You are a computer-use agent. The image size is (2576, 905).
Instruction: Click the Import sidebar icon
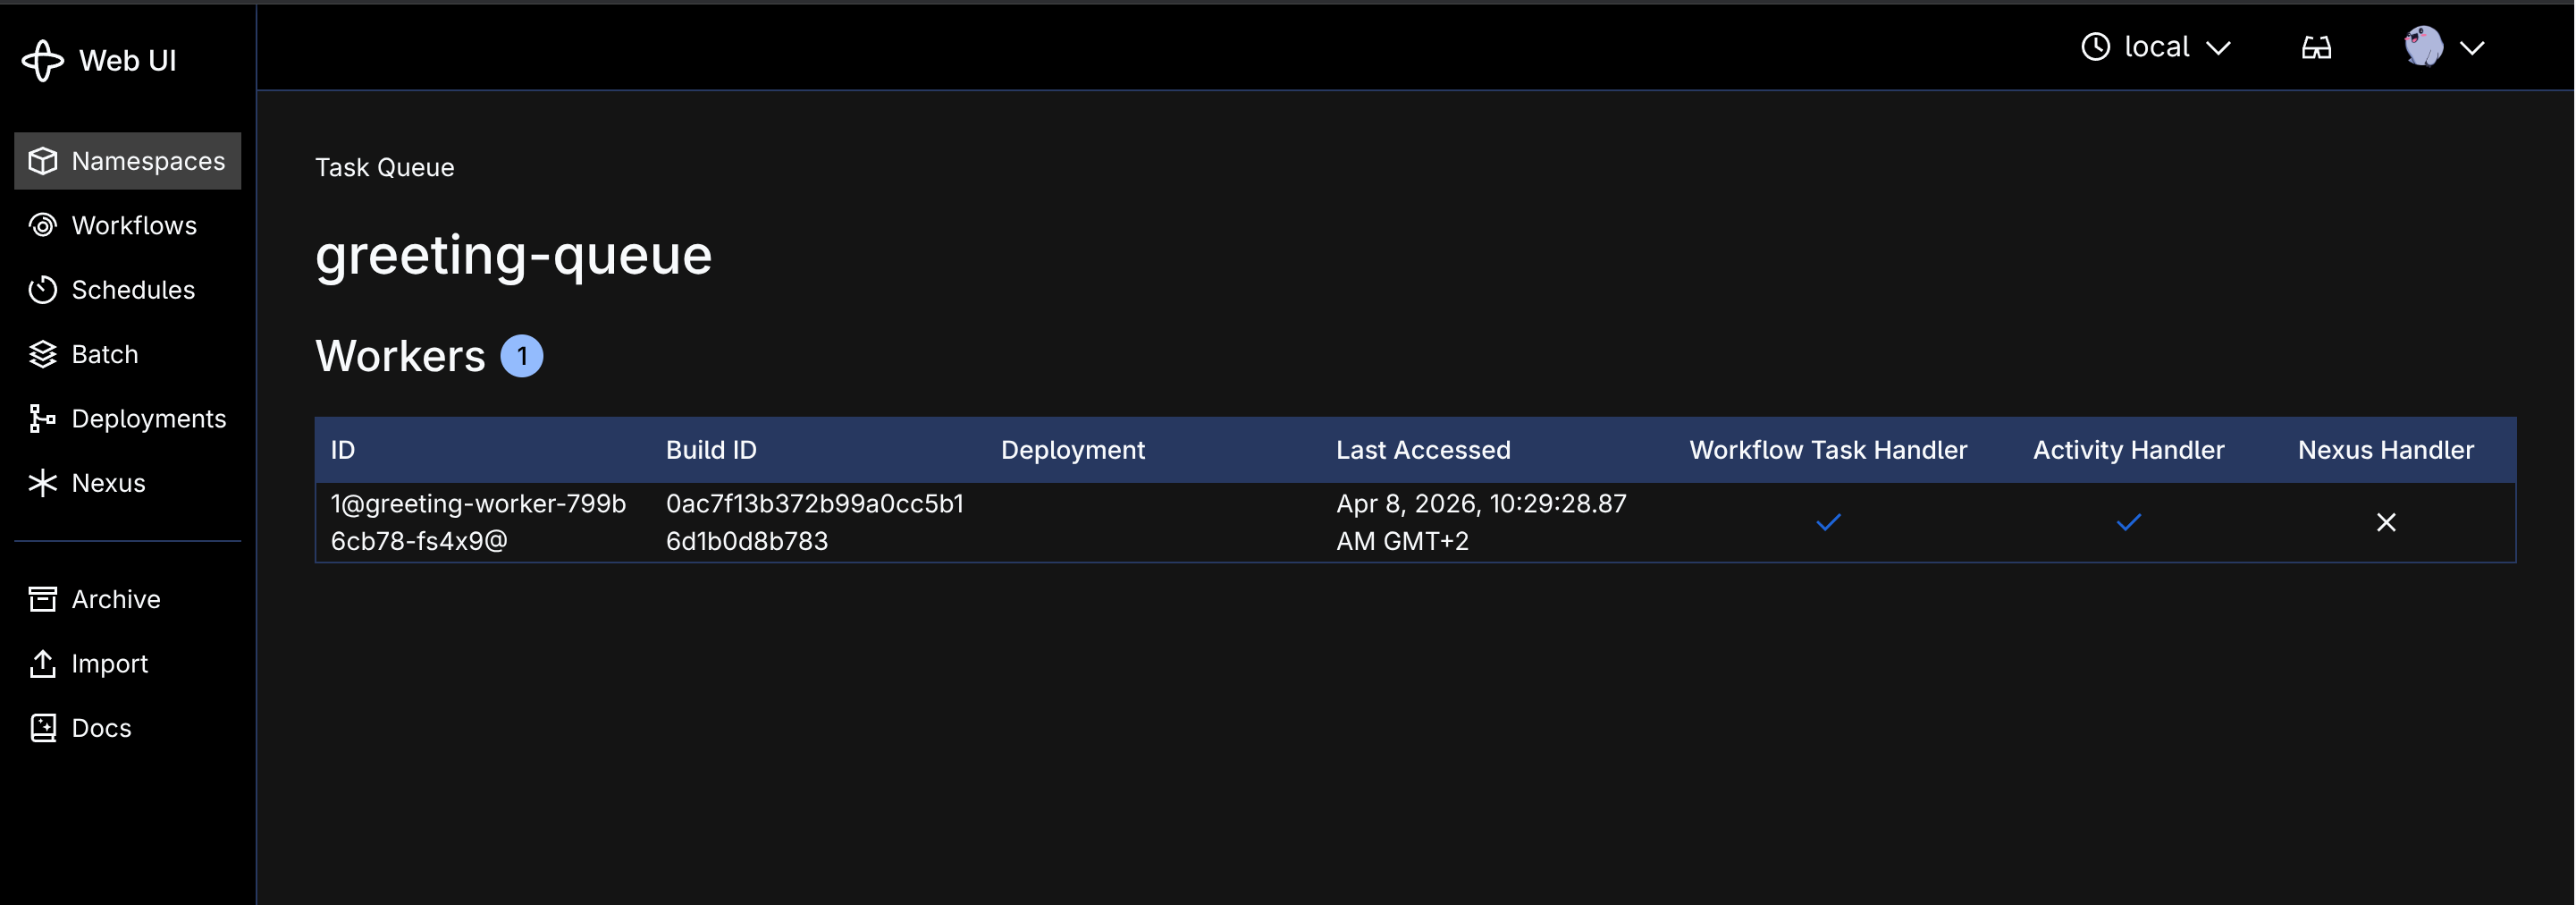tap(42, 663)
